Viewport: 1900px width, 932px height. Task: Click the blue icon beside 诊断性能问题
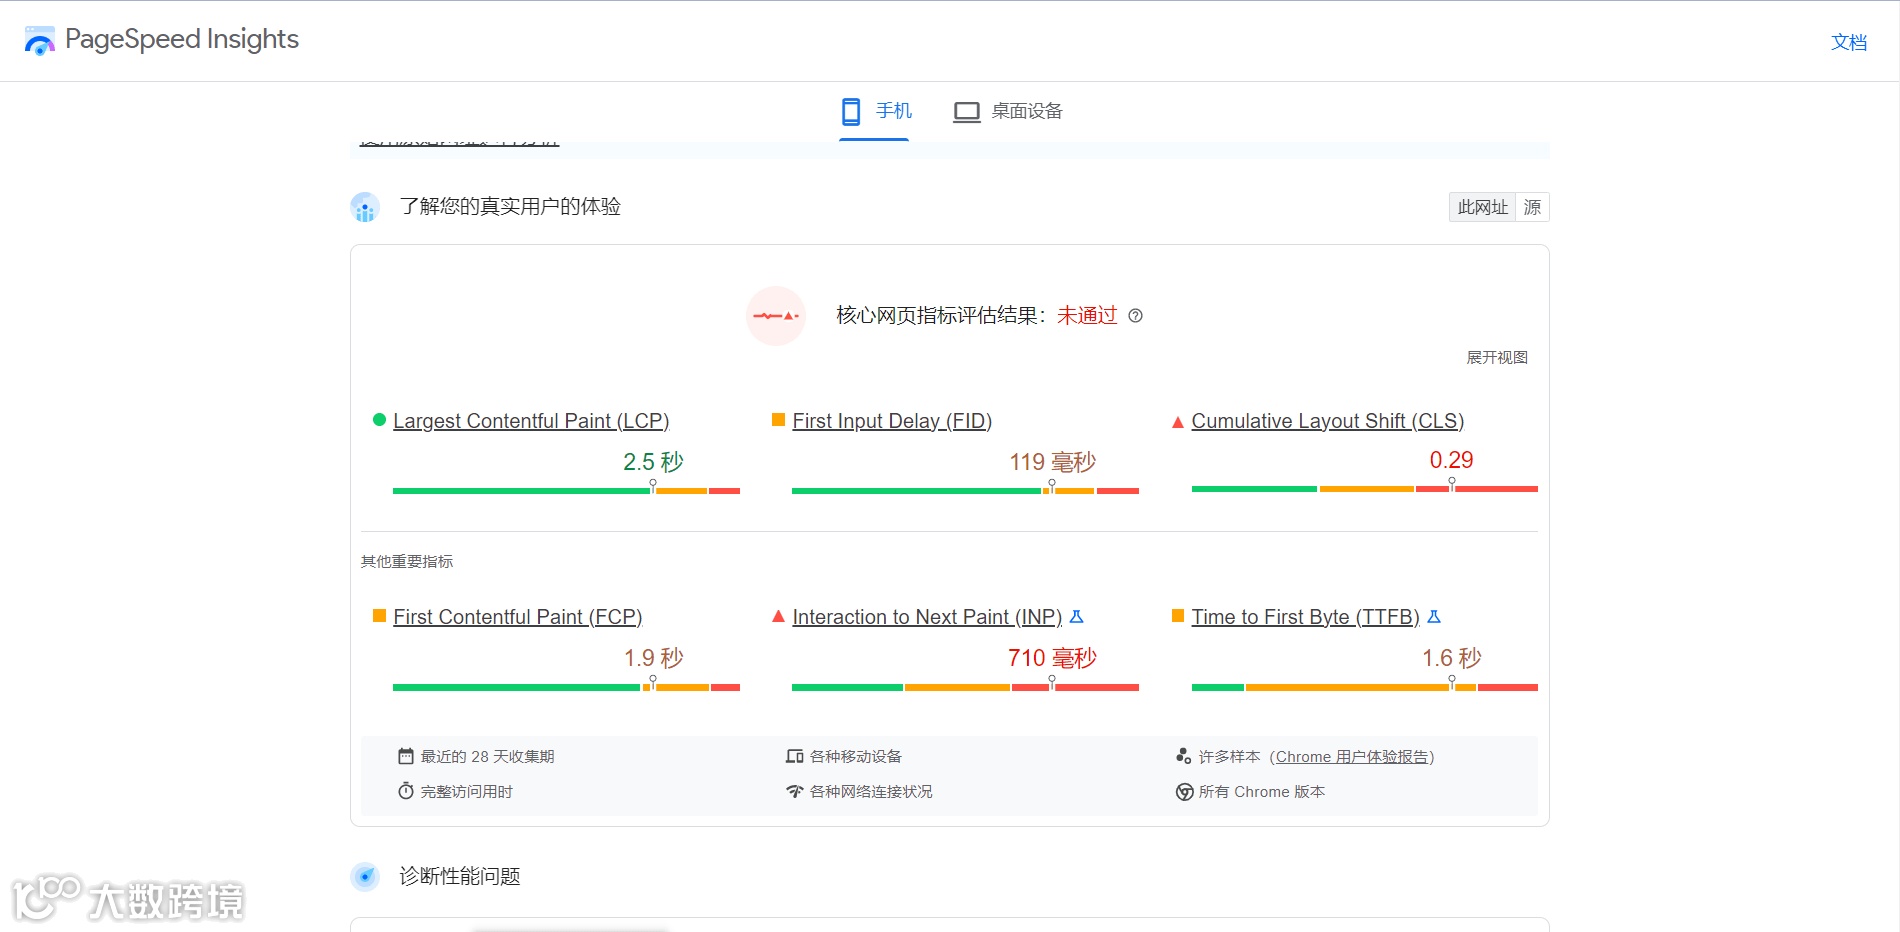point(364,877)
